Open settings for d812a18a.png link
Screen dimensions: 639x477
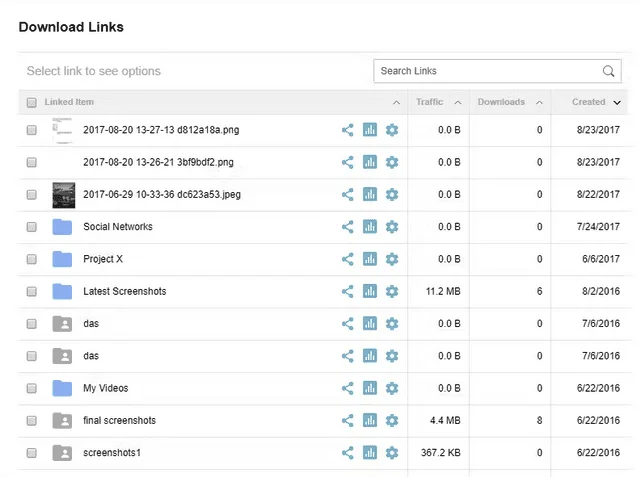392,130
